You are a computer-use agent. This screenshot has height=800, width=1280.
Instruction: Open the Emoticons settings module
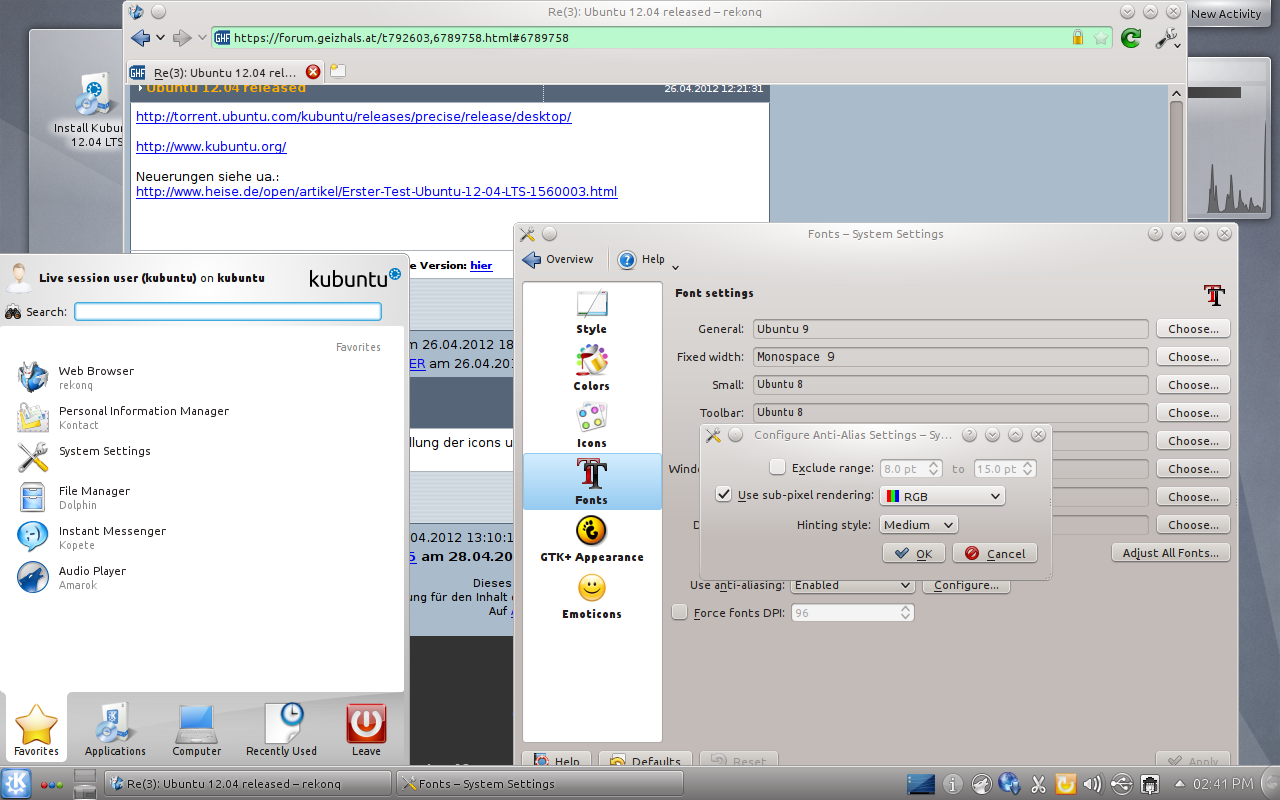click(591, 597)
